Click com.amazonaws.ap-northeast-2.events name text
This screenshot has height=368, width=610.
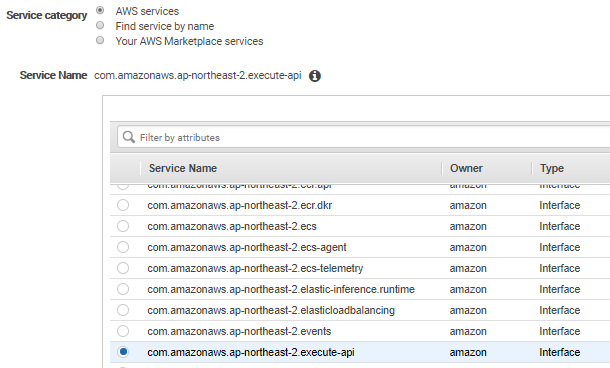(239, 331)
